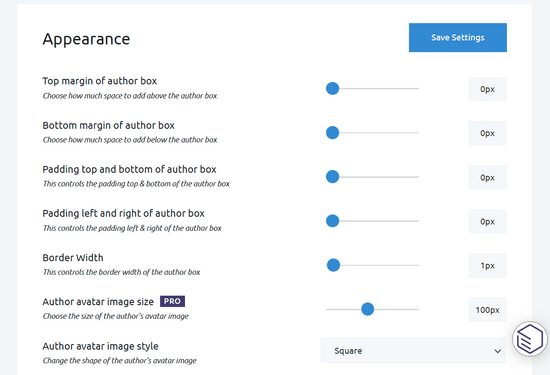
Task: Click the 'Author avatar image style' label
Action: coord(100,346)
